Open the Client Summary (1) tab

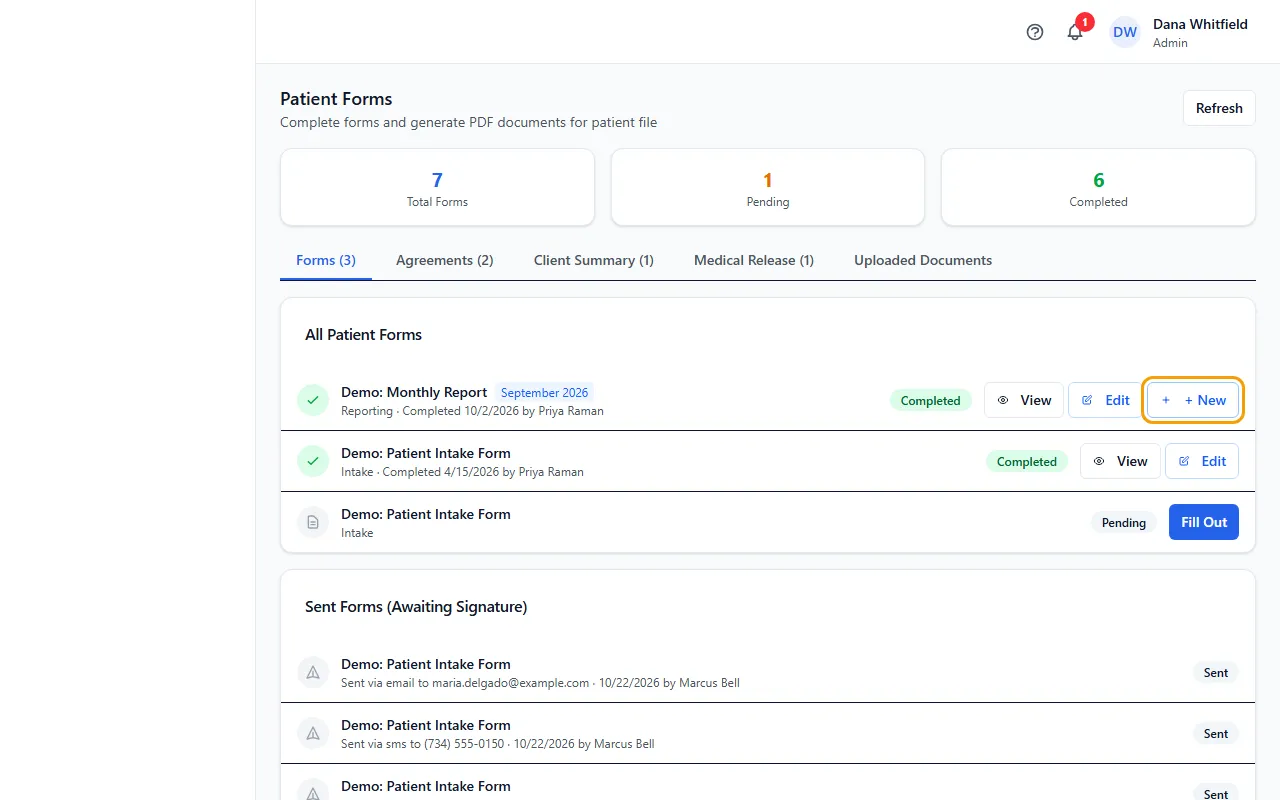click(594, 260)
